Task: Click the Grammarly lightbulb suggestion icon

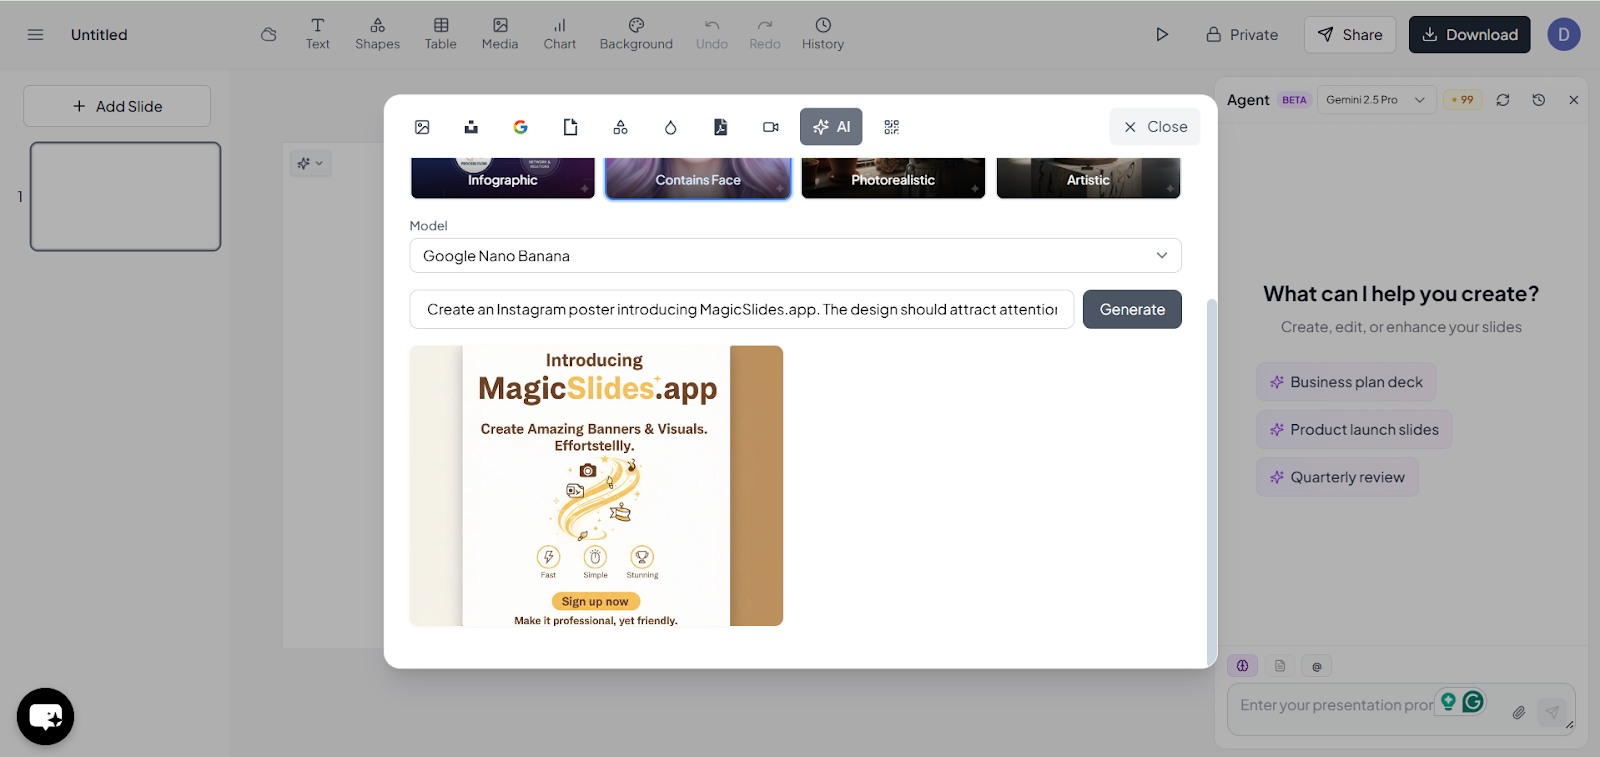Action: 1448,702
